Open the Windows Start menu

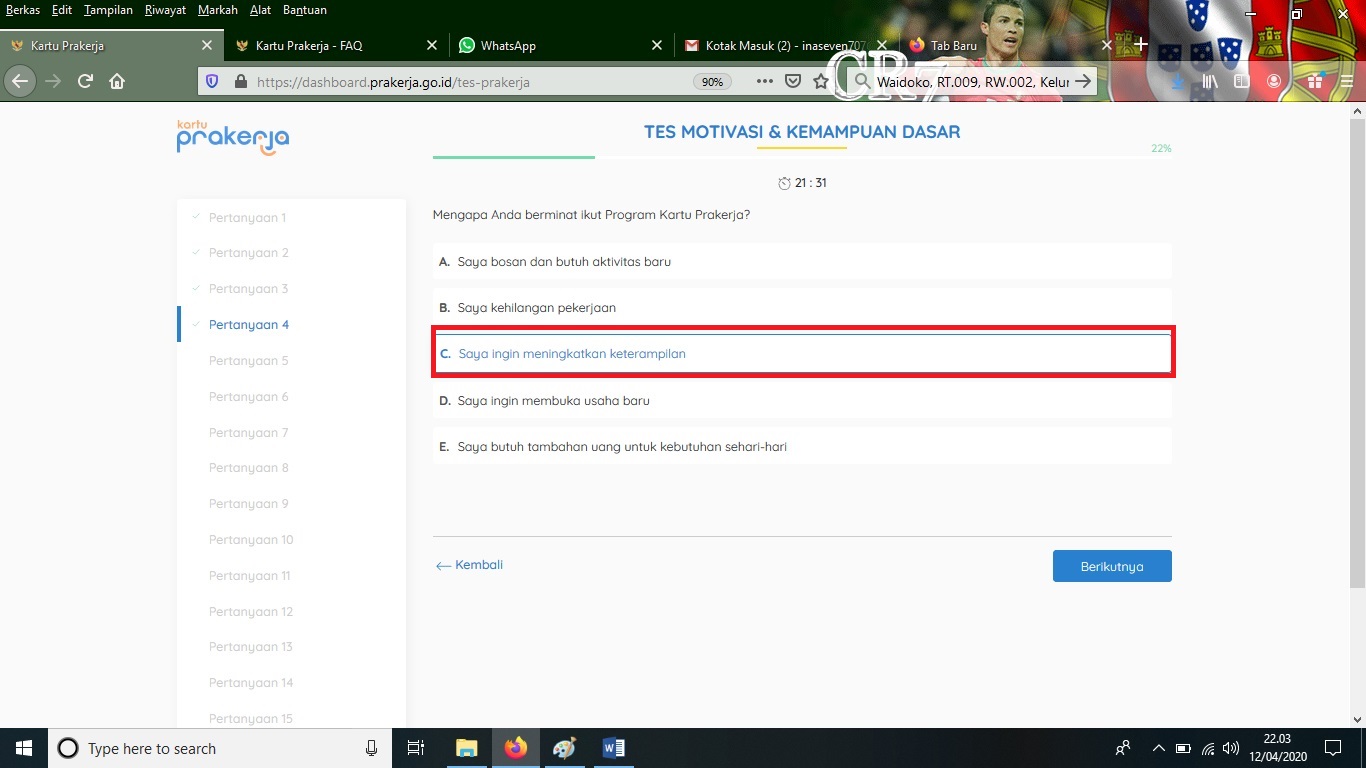point(24,748)
